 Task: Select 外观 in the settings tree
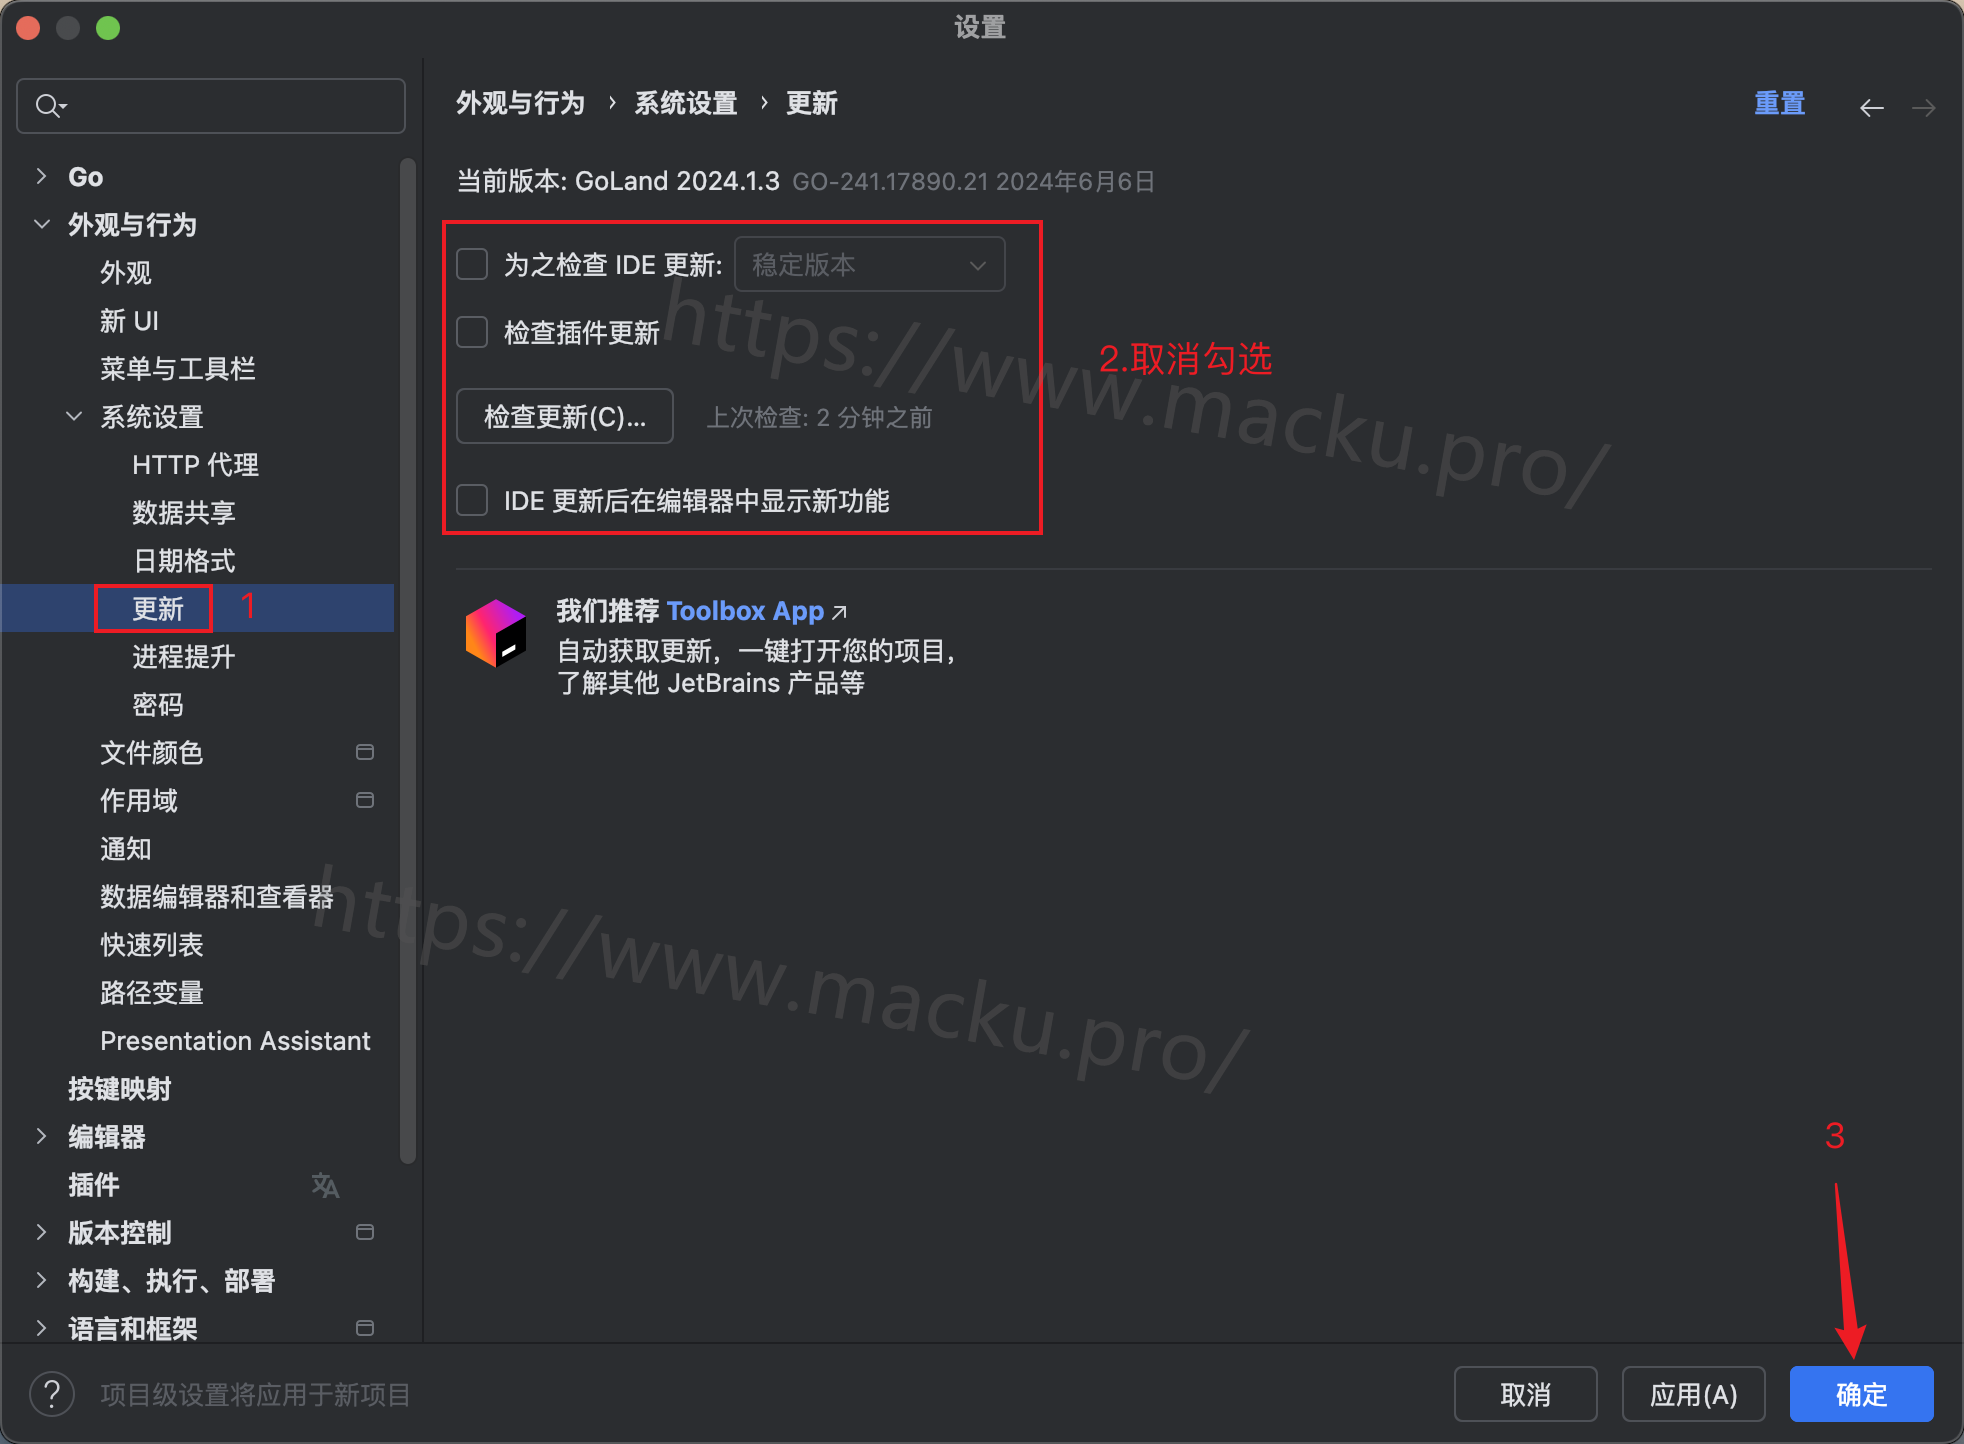click(126, 272)
